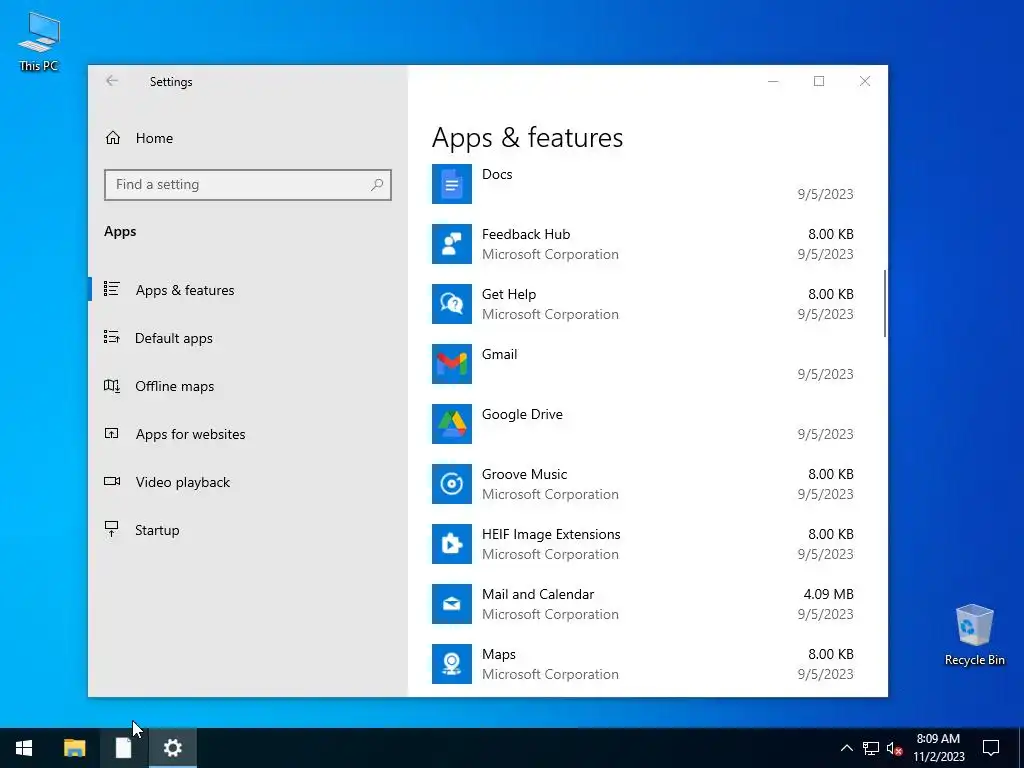Image resolution: width=1024 pixels, height=768 pixels.
Task: Click the HEIF Image Extensions icon
Action: pos(451,544)
